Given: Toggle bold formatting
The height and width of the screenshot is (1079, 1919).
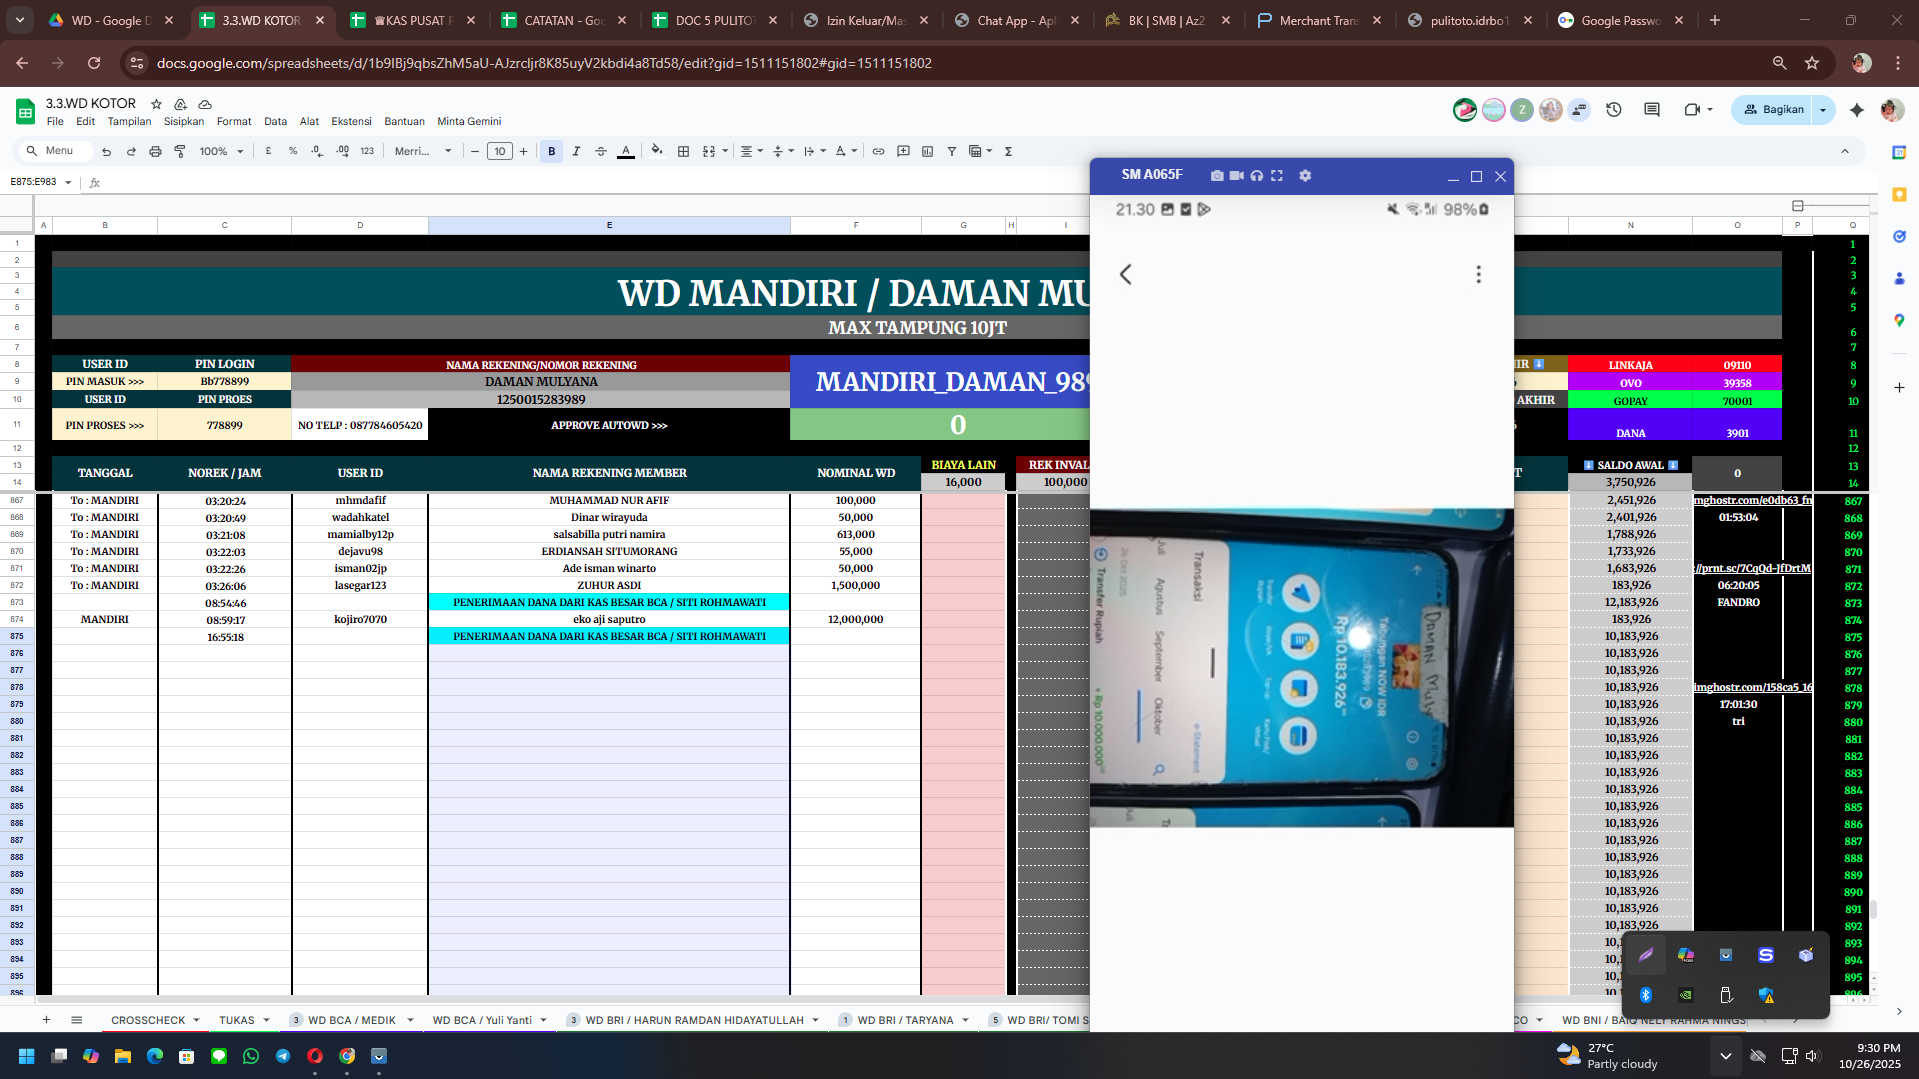Looking at the screenshot, I should (551, 151).
